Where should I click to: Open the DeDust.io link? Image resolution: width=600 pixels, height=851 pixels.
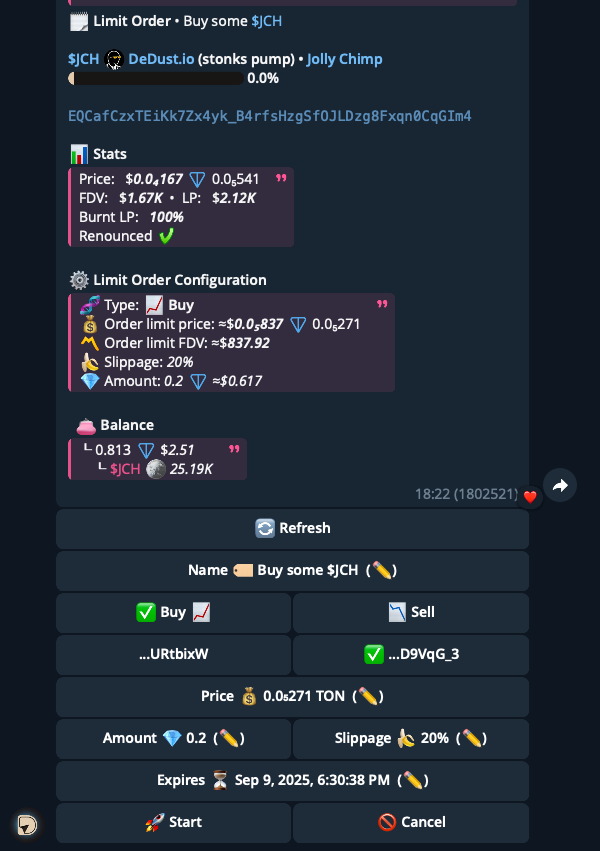[161, 59]
